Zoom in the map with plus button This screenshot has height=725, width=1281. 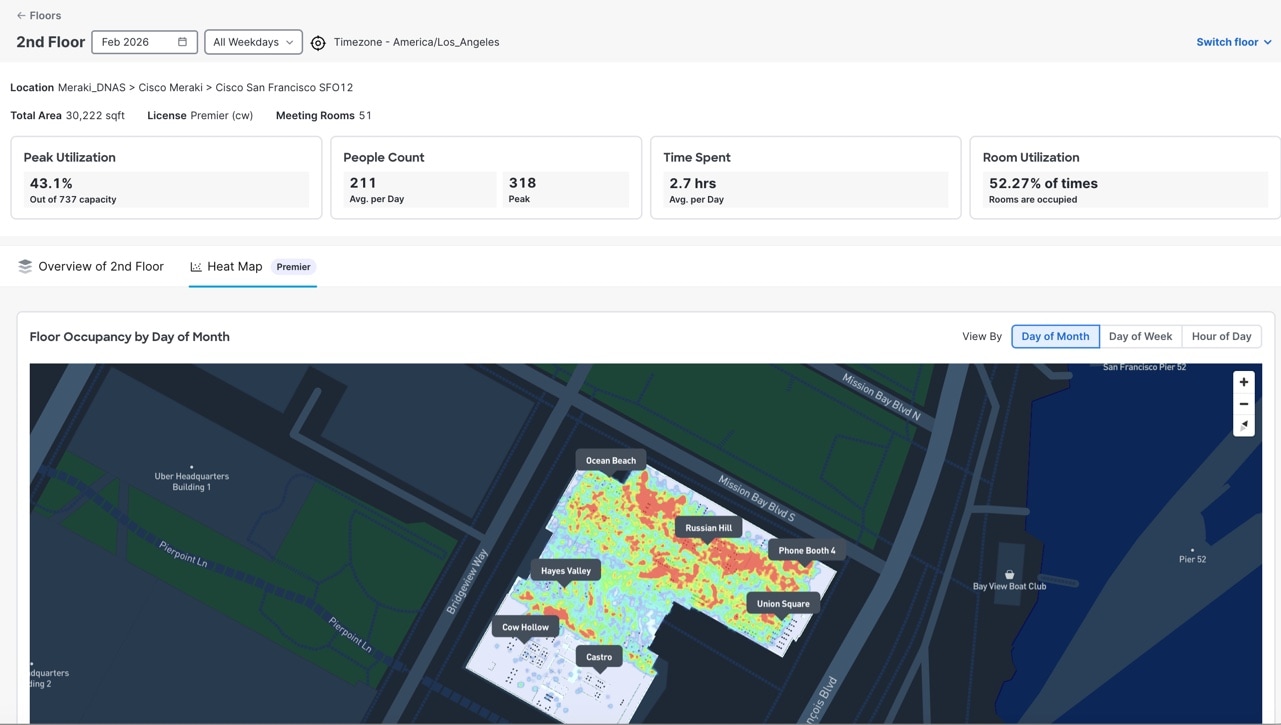click(1244, 382)
